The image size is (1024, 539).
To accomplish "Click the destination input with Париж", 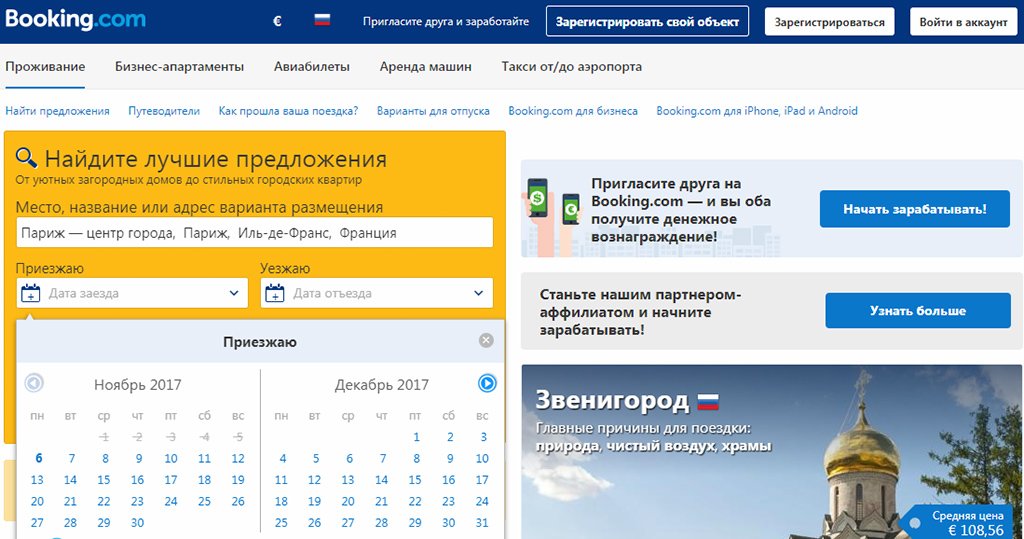I will pyautogui.click(x=254, y=233).
